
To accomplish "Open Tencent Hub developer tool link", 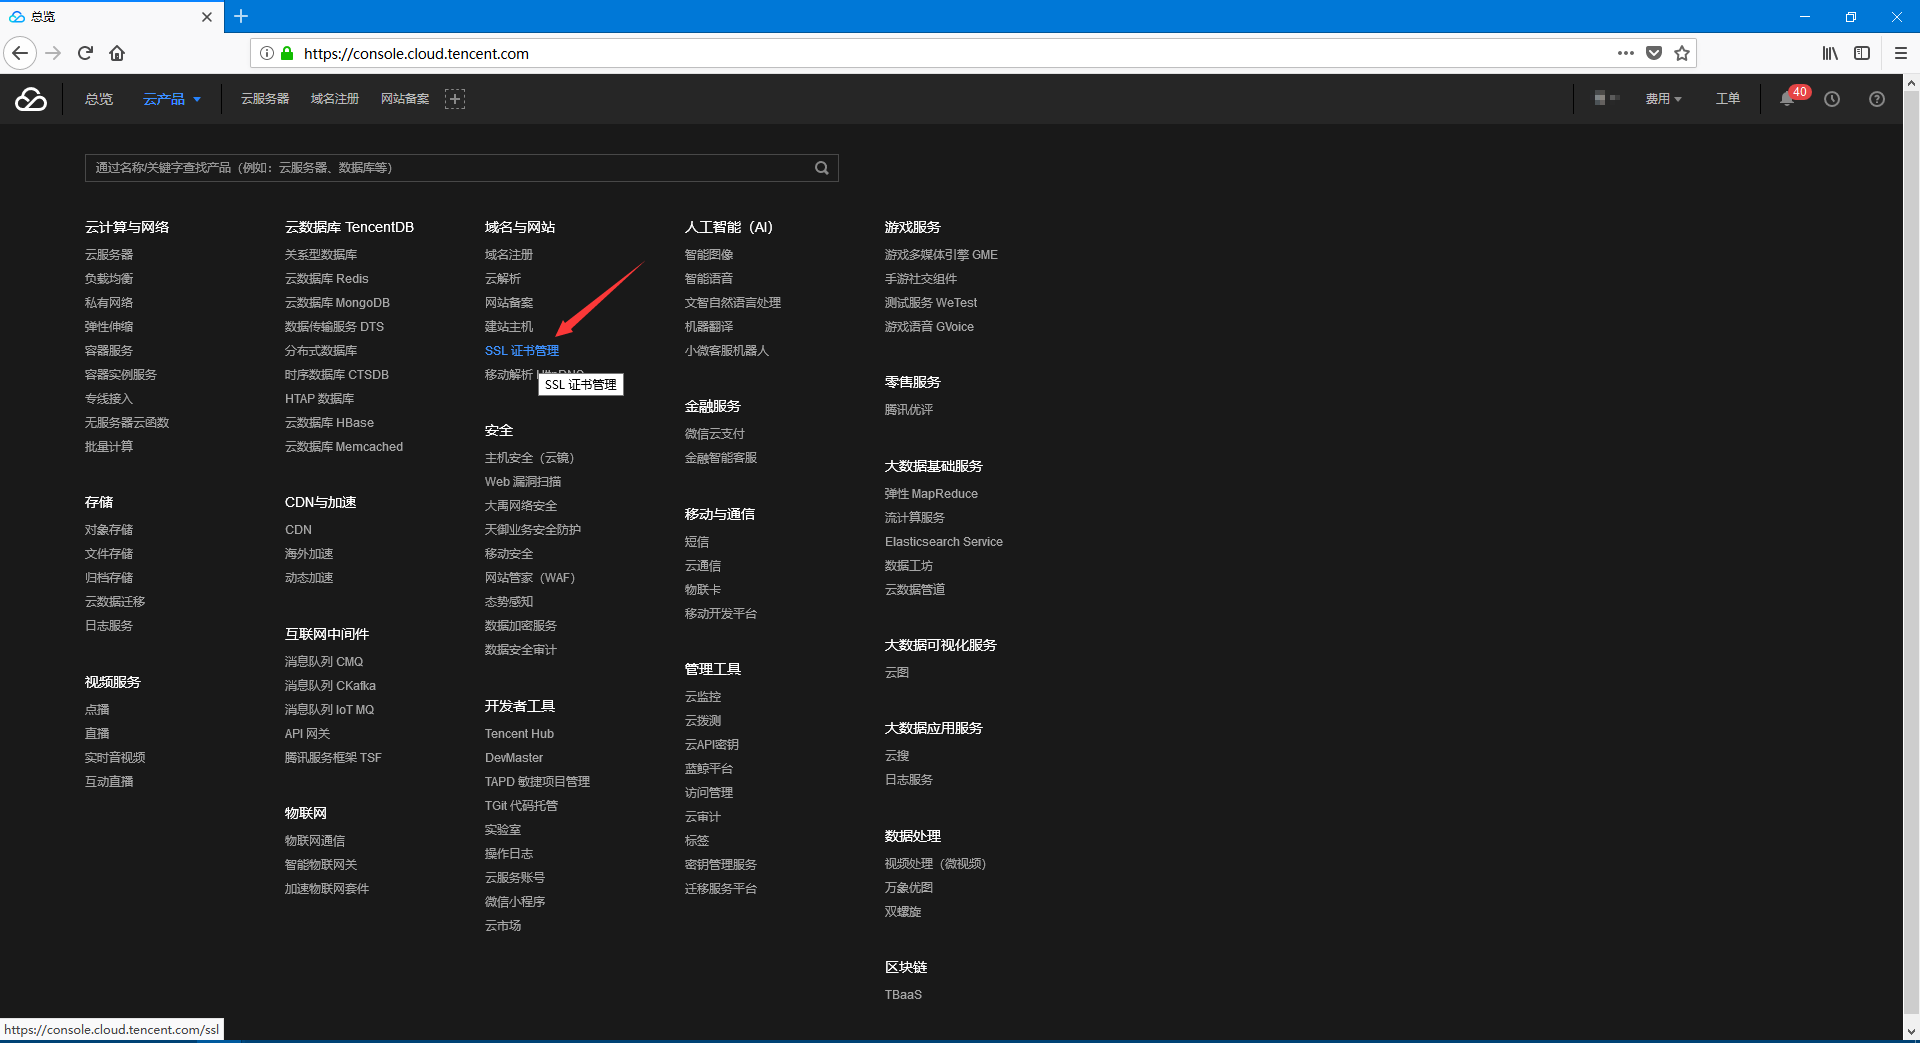I will coord(519,734).
